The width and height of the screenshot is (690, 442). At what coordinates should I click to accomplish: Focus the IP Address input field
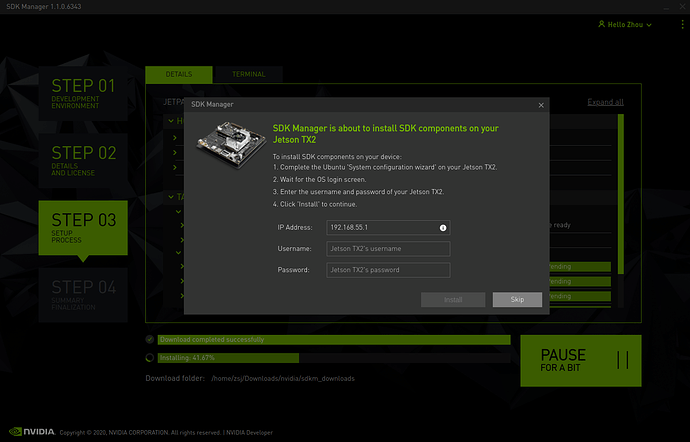click(388, 228)
